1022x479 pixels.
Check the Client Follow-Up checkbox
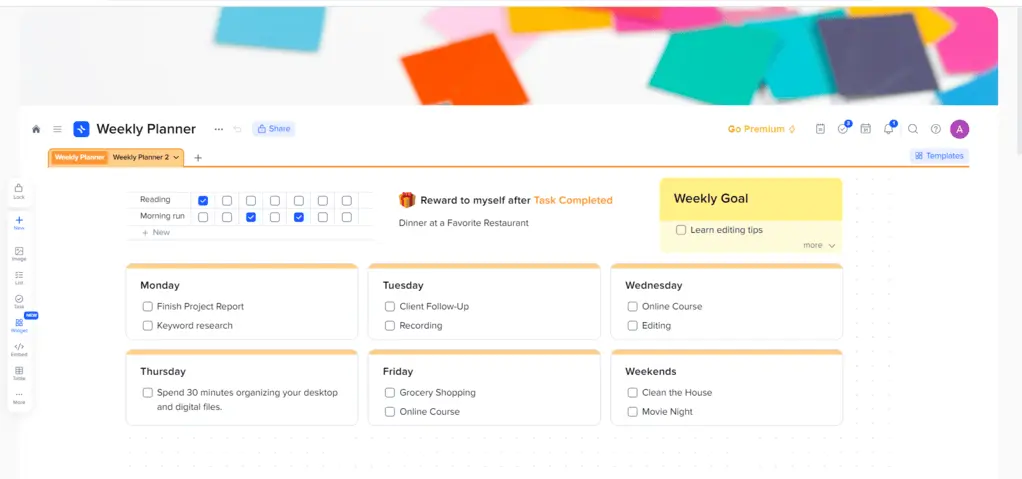[x=390, y=306]
